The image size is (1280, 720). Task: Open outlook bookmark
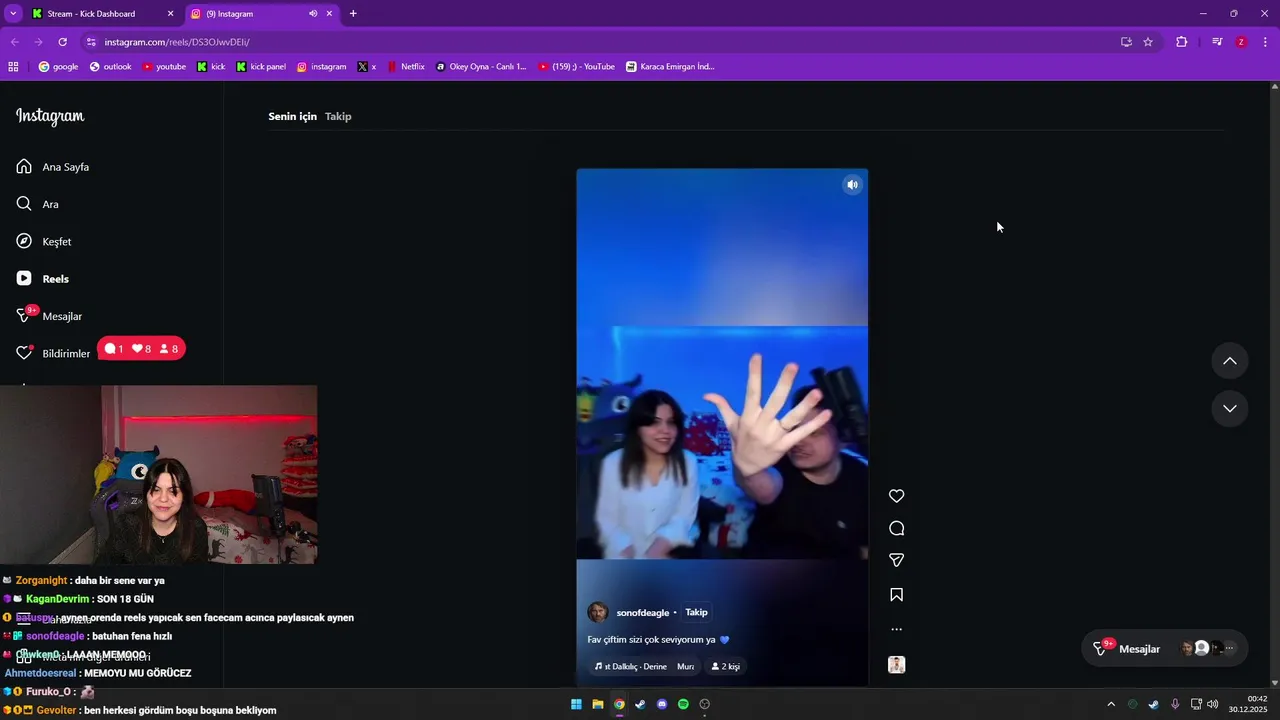[x=110, y=67]
